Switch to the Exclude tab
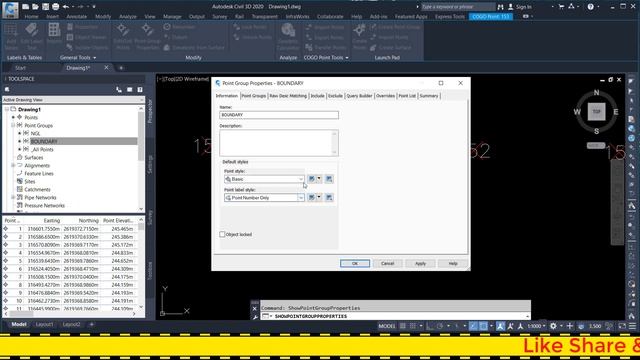The width and height of the screenshot is (640, 360). (x=335, y=96)
